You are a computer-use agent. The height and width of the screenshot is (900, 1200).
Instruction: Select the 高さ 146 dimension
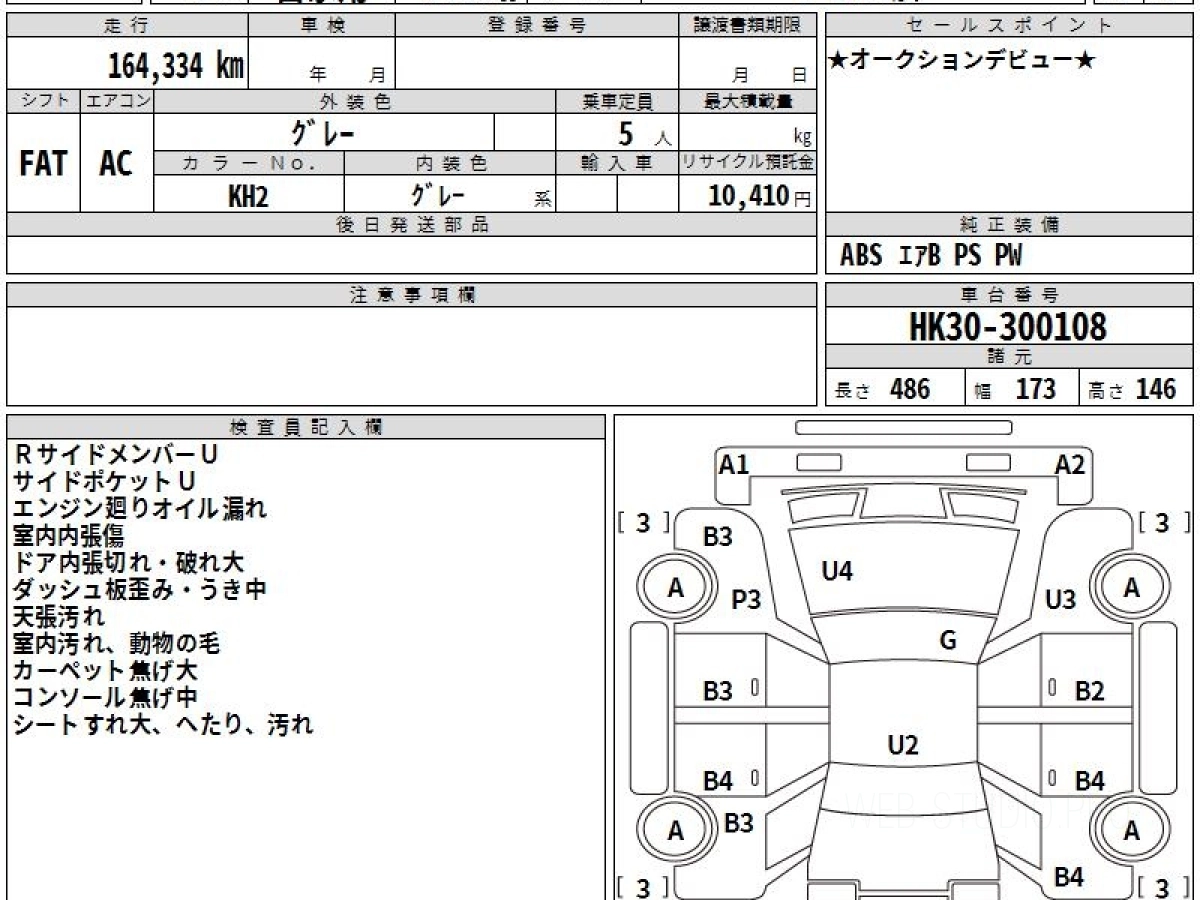(x=1133, y=389)
